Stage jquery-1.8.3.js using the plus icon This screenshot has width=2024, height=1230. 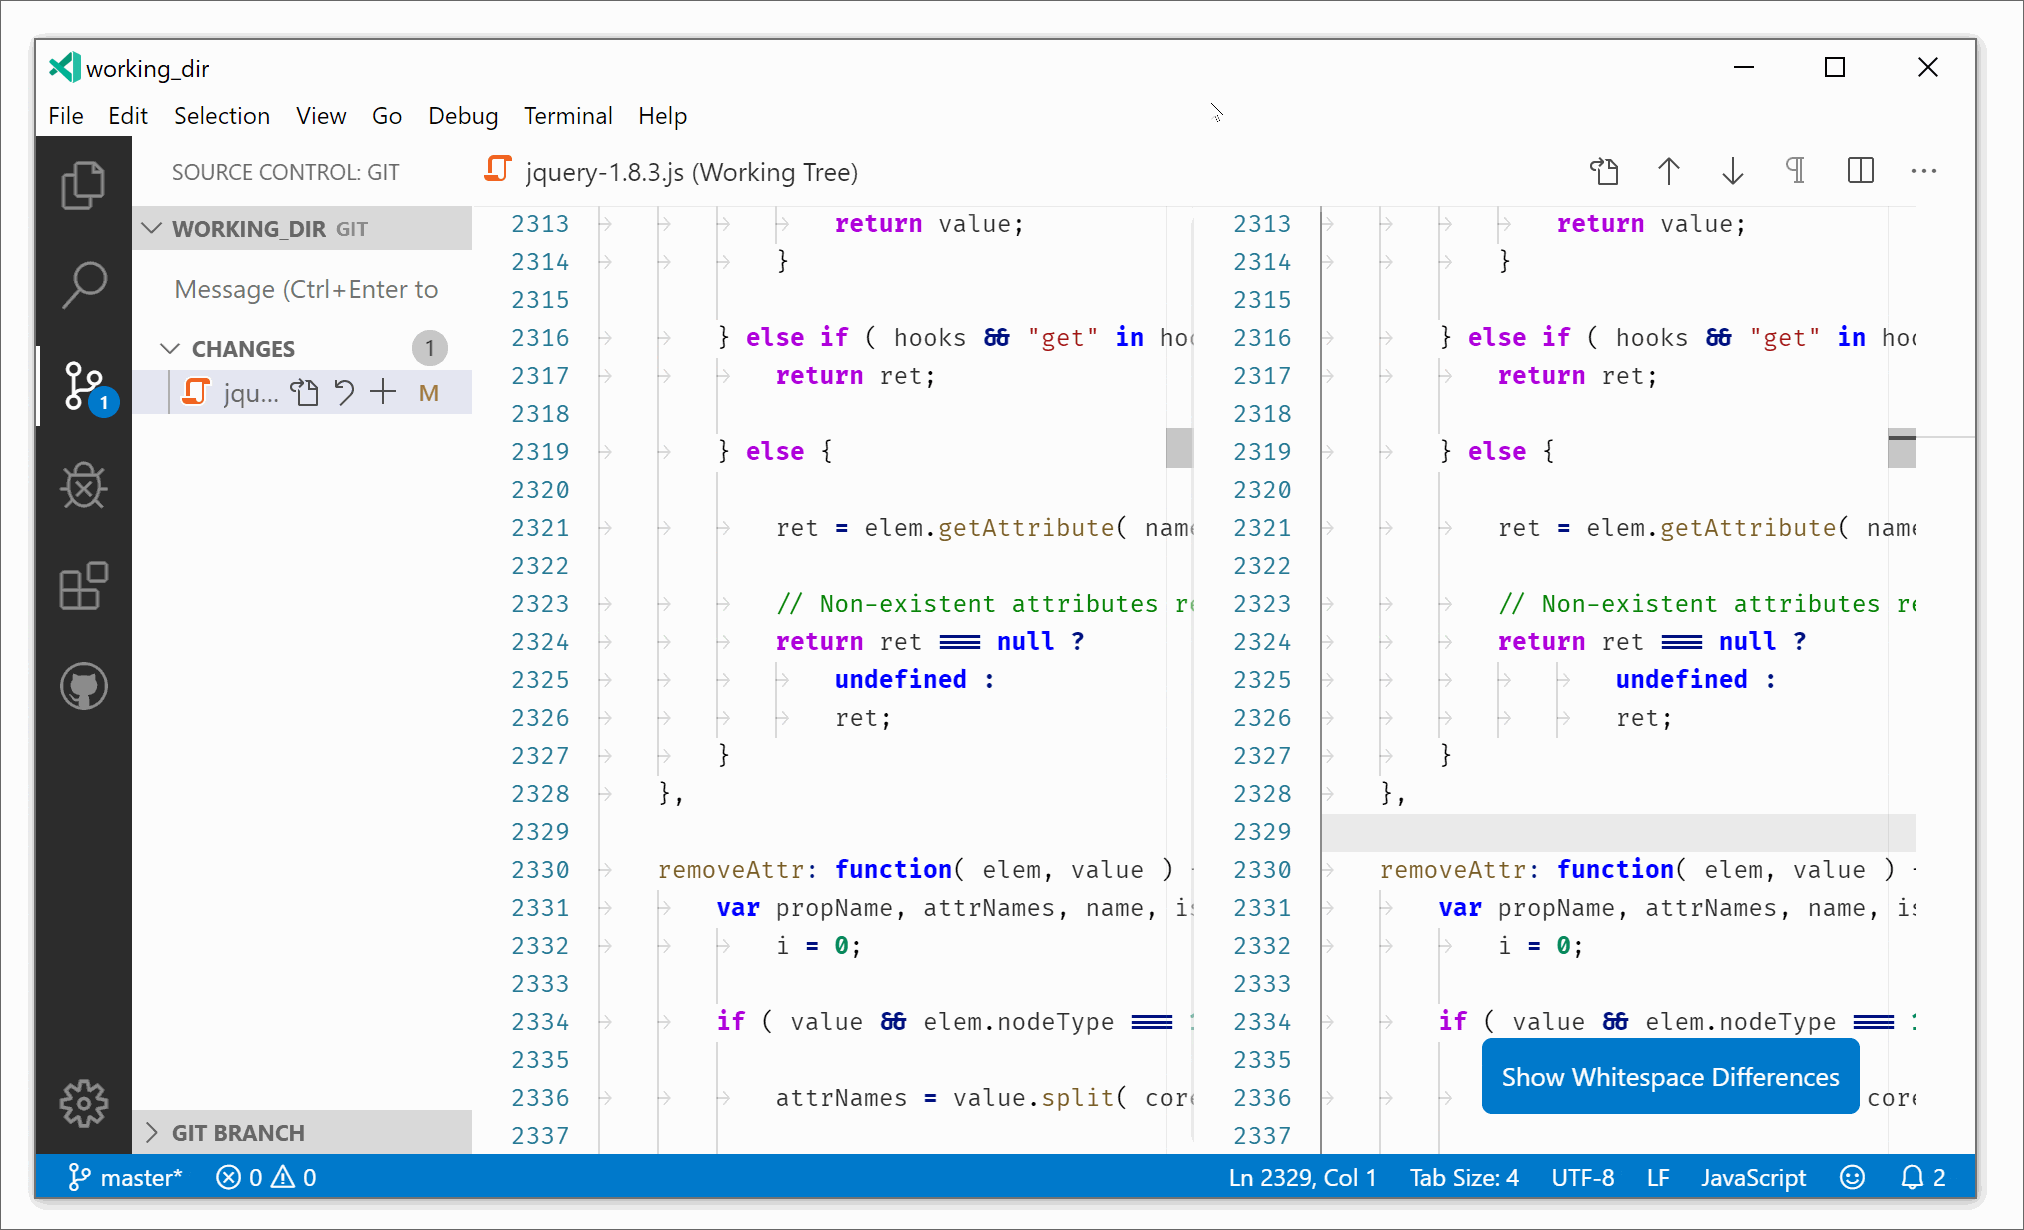coord(382,392)
